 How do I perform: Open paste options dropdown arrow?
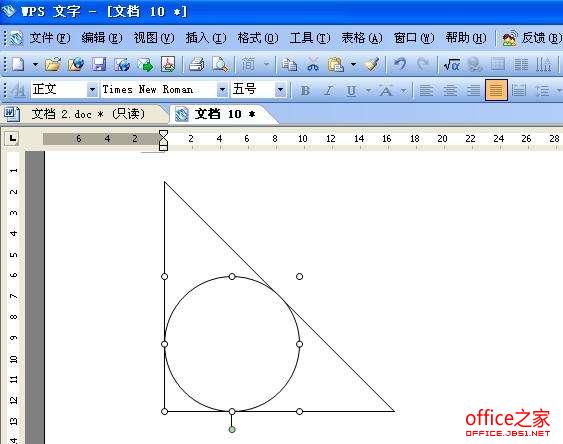[353, 65]
